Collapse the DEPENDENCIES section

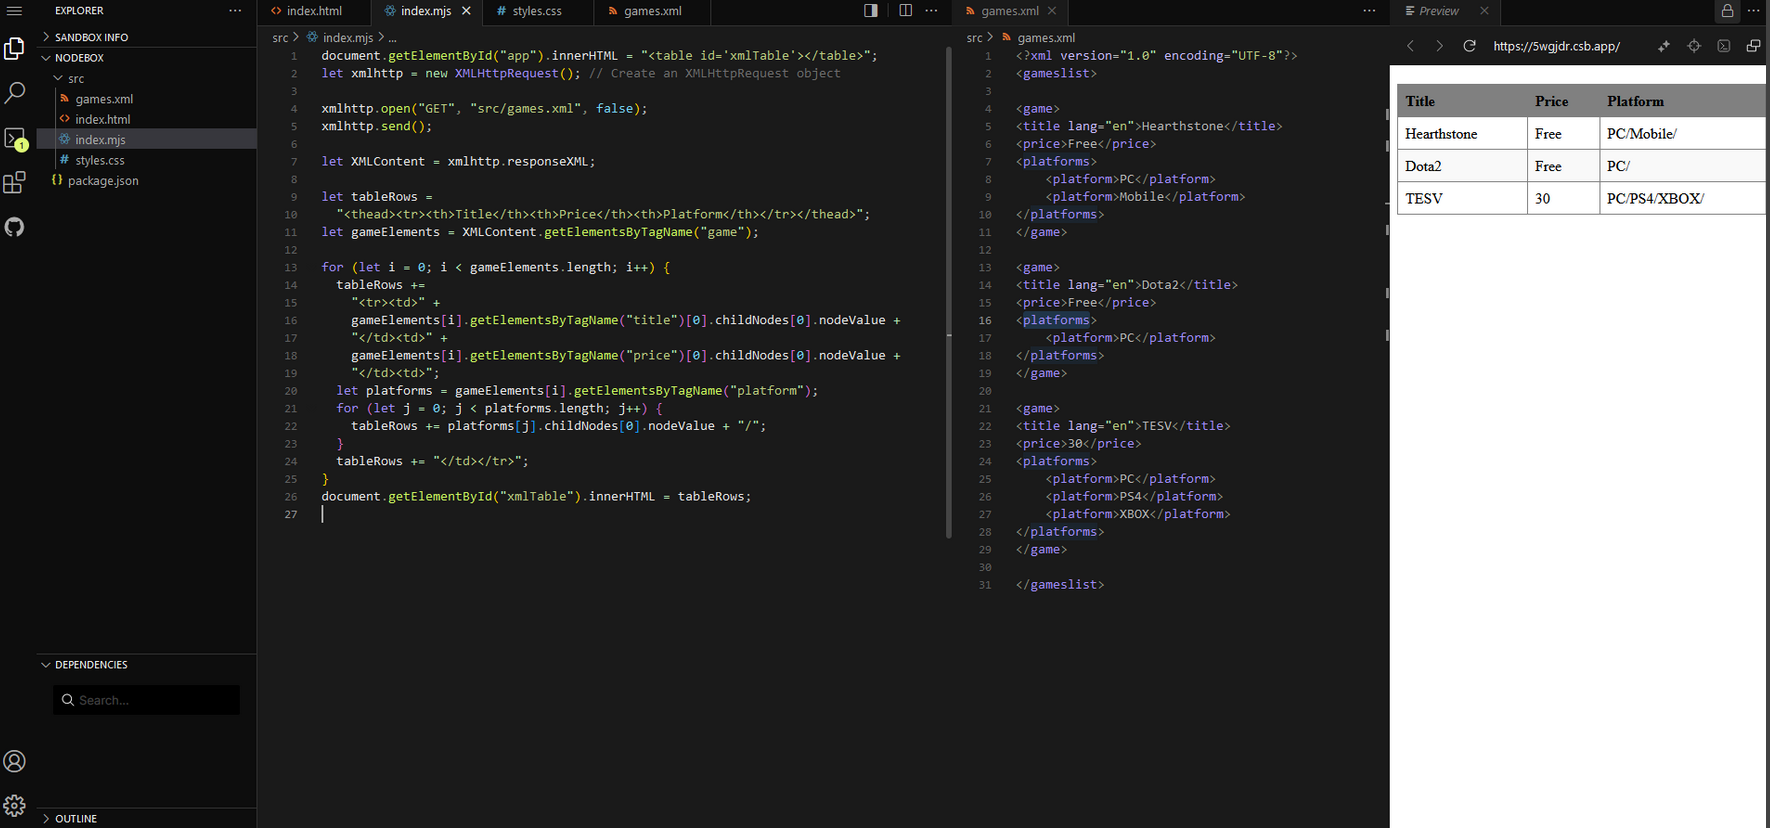click(x=146, y=665)
